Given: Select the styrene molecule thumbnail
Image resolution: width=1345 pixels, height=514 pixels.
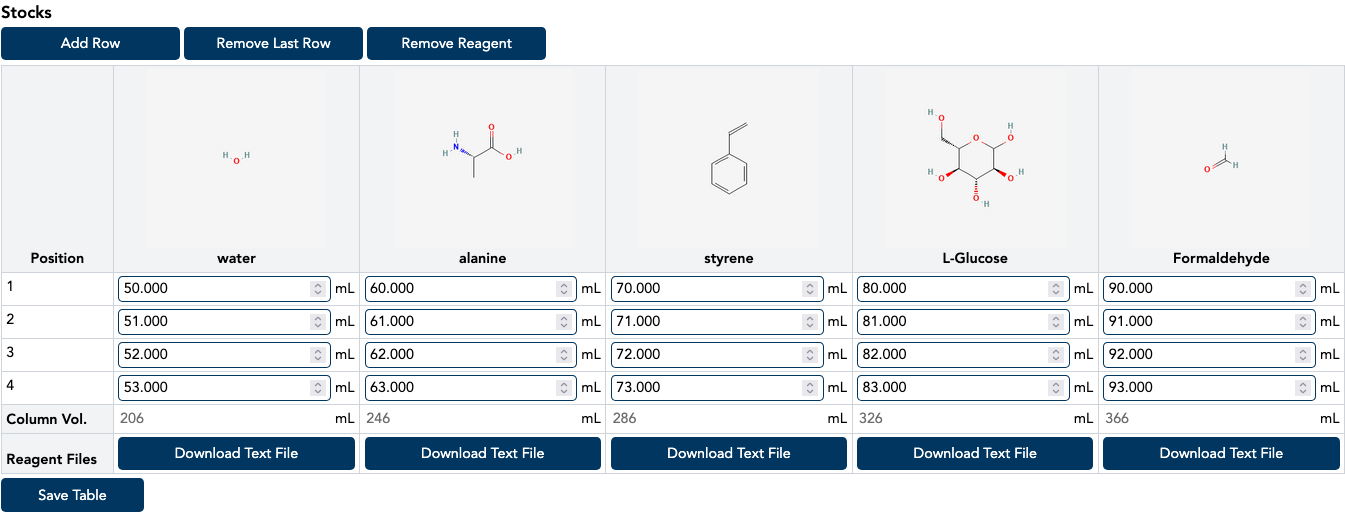Looking at the screenshot, I should coord(728,158).
